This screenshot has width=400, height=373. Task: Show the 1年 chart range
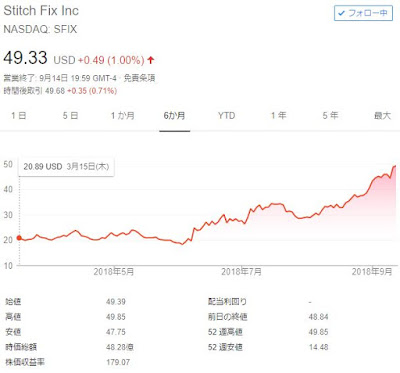click(x=278, y=116)
